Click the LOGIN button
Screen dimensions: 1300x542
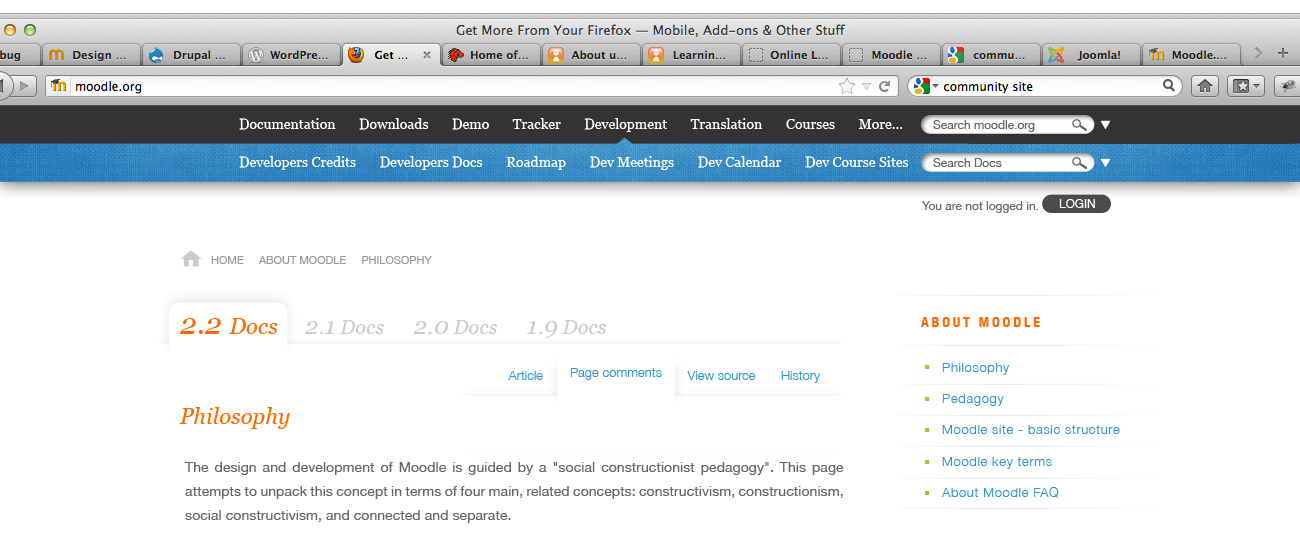click(1076, 204)
